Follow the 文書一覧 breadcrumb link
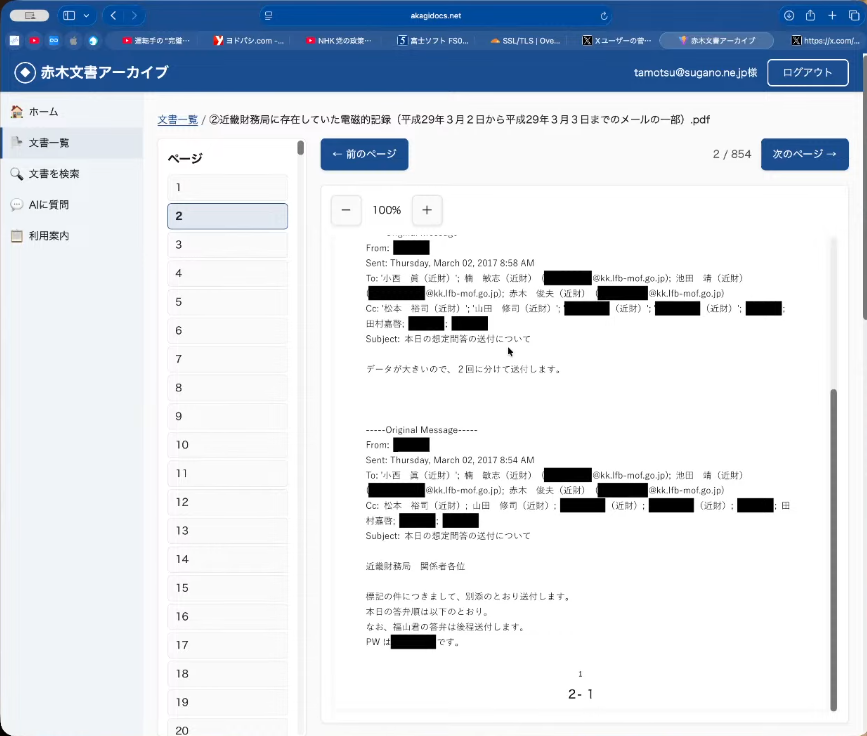This screenshot has height=736, width=867. (x=177, y=120)
